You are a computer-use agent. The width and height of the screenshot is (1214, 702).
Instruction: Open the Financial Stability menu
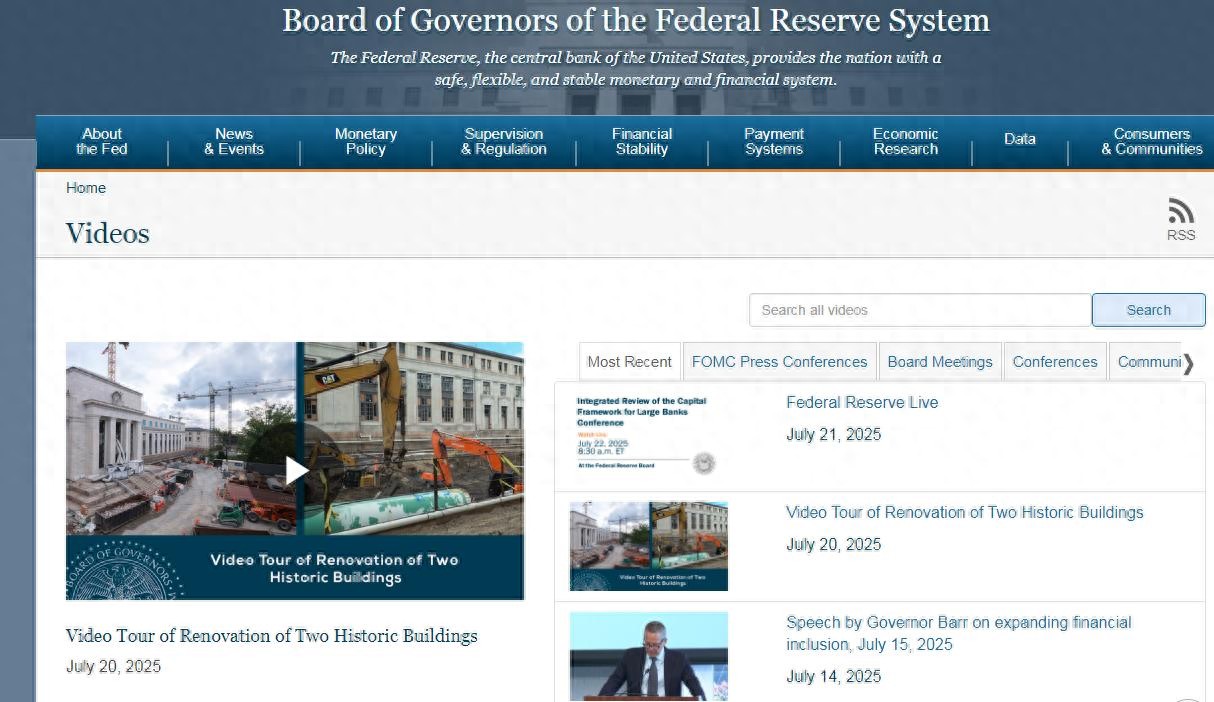tap(642, 141)
